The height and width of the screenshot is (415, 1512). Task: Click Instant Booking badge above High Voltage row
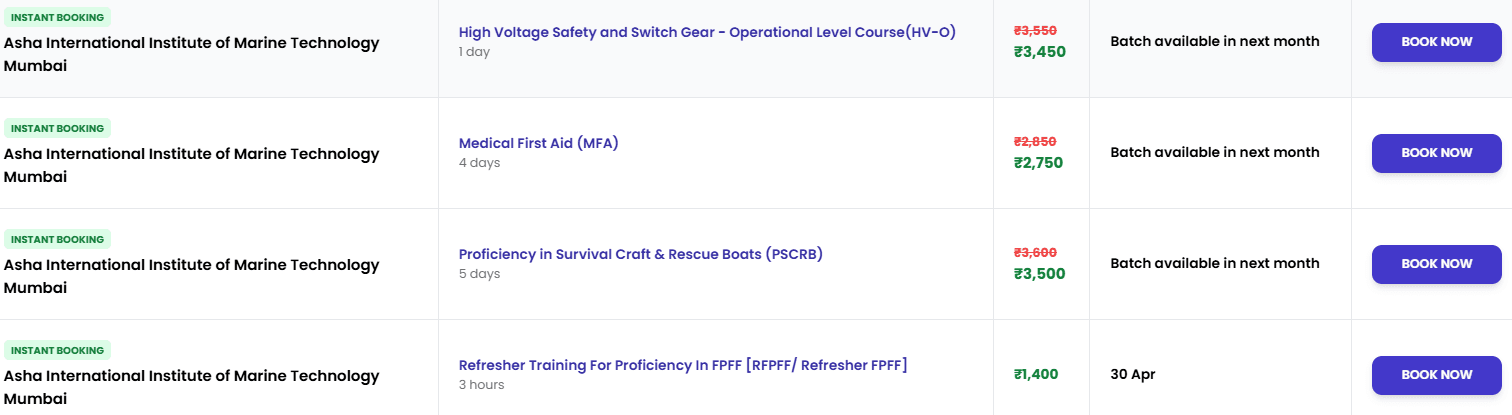tap(57, 17)
